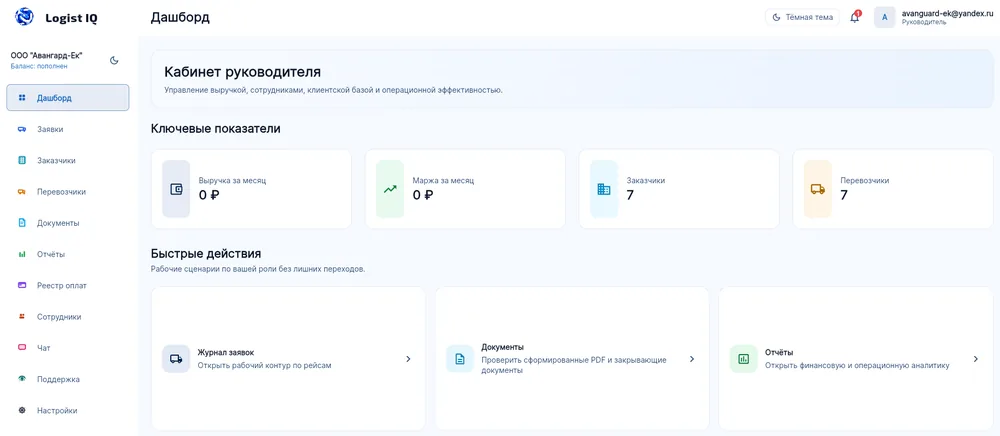The height and width of the screenshot is (436, 1000).
Task: Click the trend arrow icon in Маржа card
Action: point(390,189)
